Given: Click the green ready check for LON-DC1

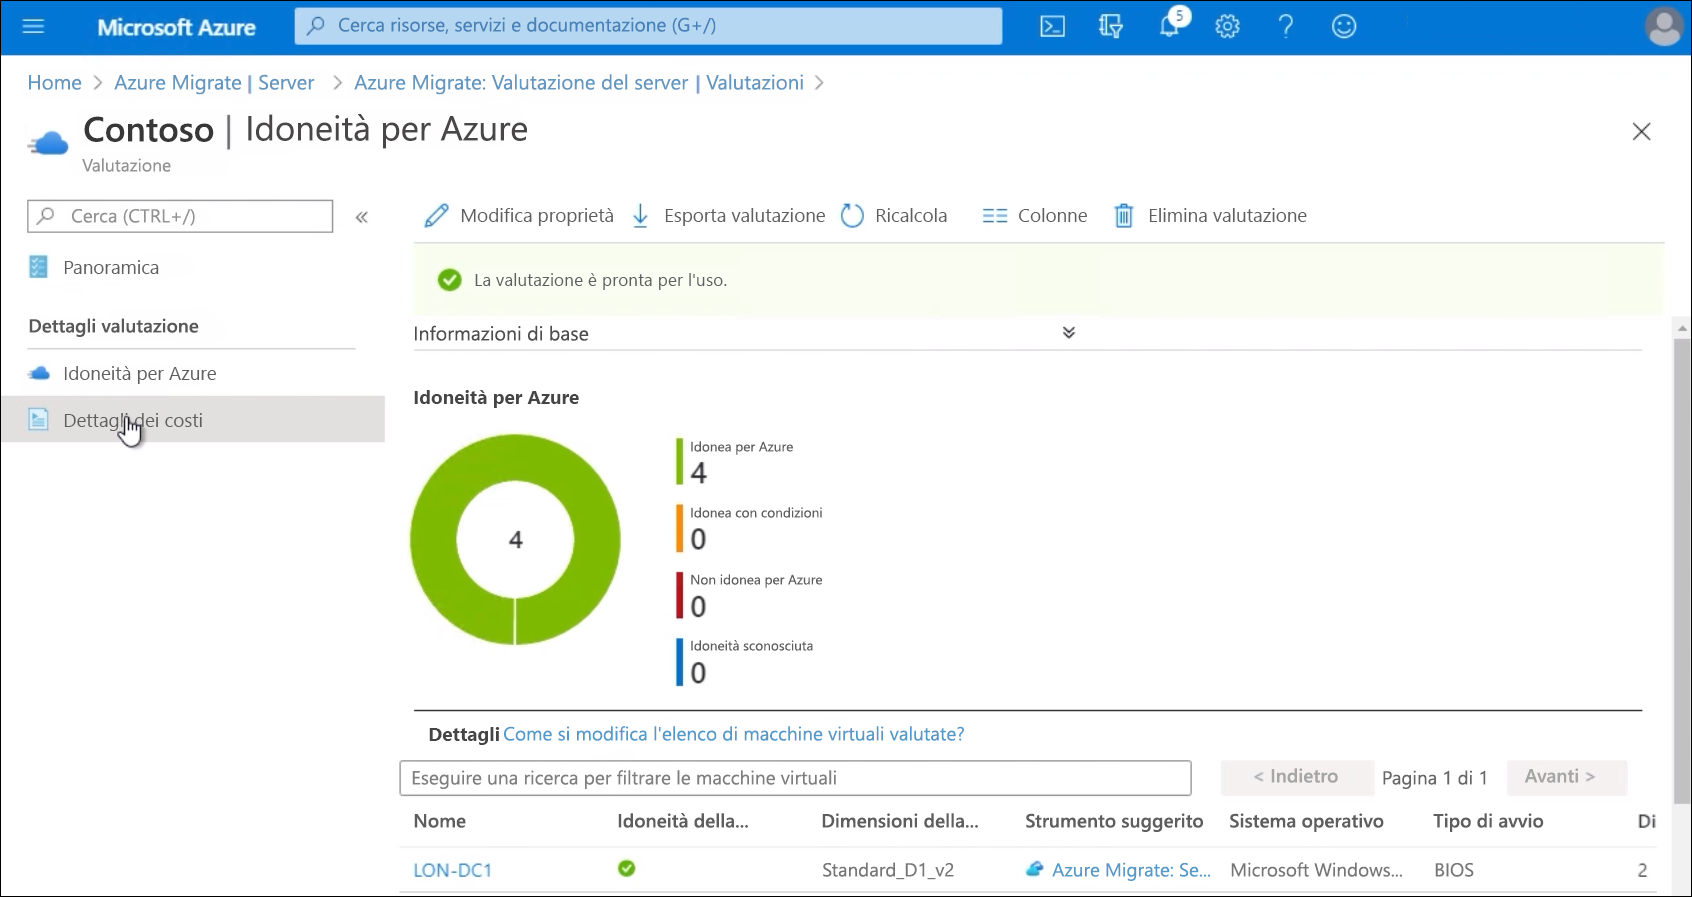Looking at the screenshot, I should pos(627,869).
